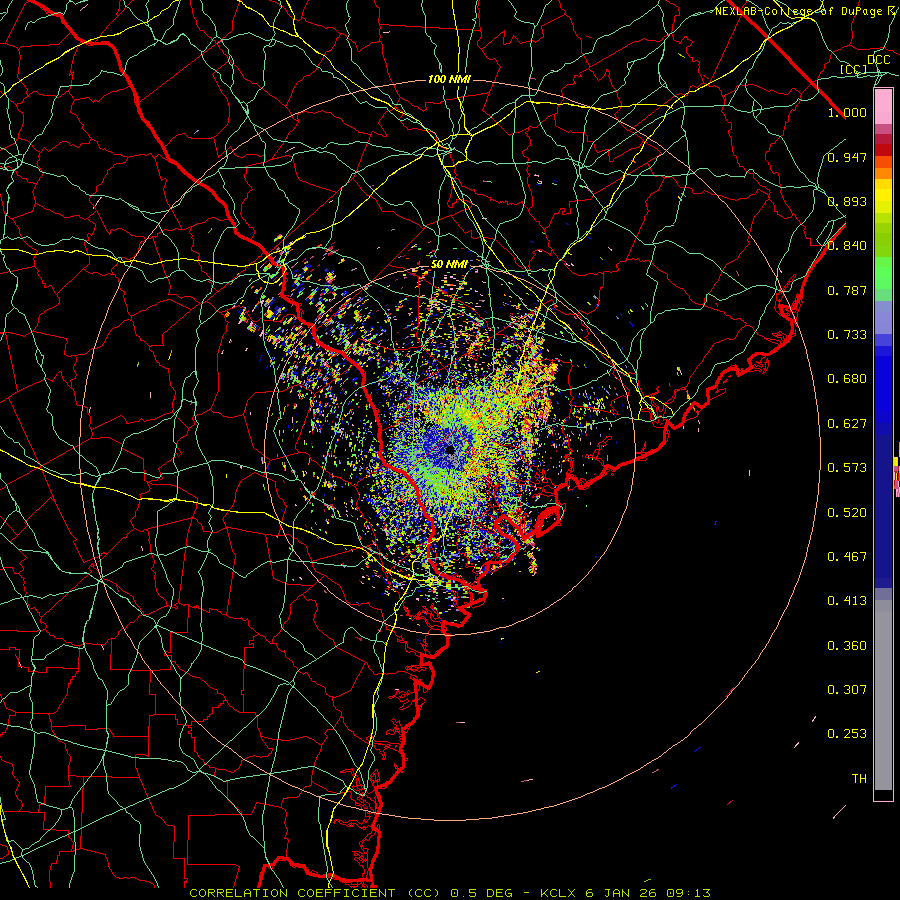The image size is (900, 900).
Task: Click the 09:13 timestamp in the caption
Action: [x=688, y=893]
